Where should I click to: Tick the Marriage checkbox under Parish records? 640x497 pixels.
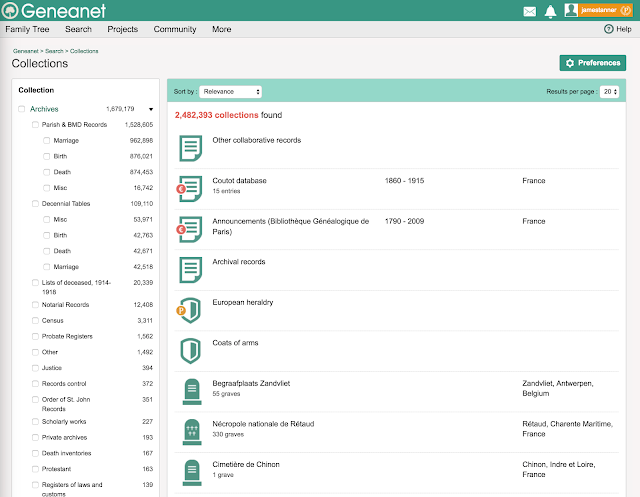(47, 140)
